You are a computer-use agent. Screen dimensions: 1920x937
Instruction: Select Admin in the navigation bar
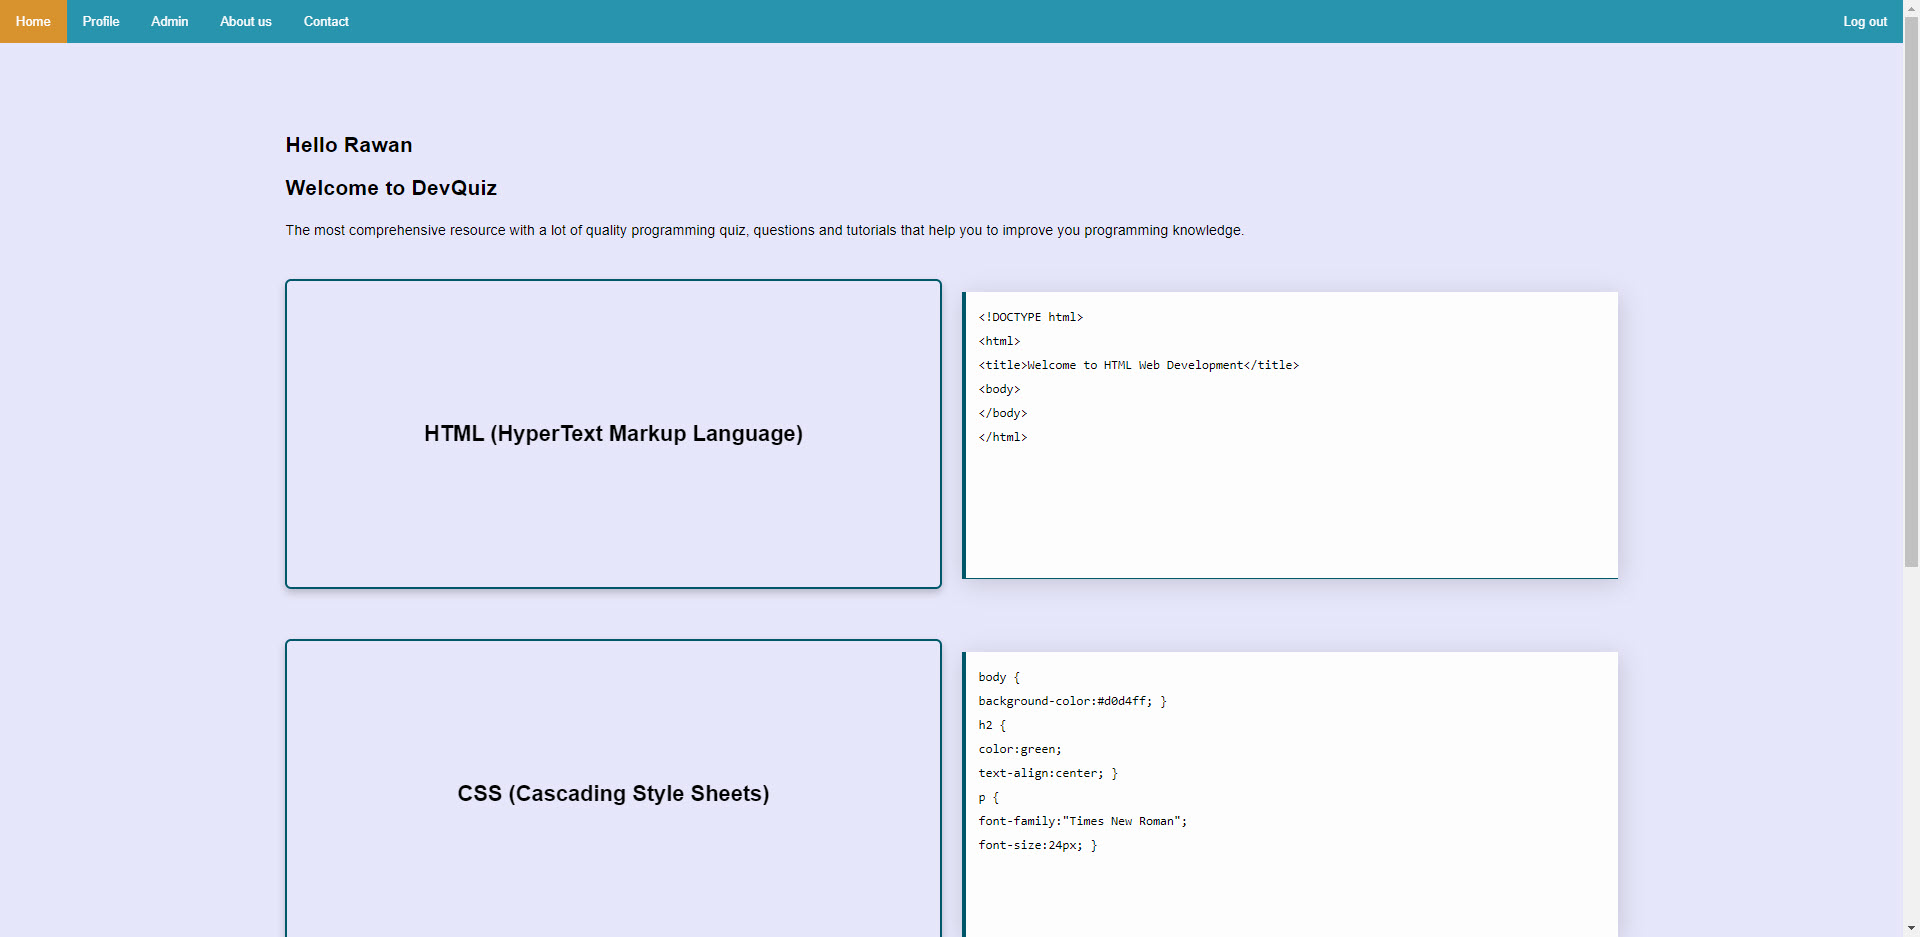tap(169, 21)
